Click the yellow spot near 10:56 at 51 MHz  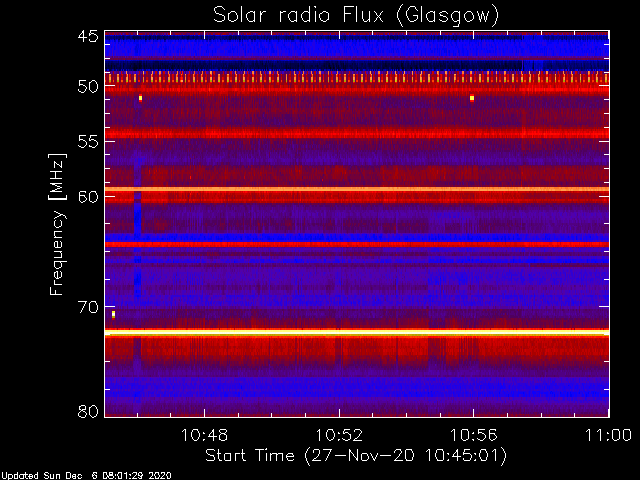pyautogui.click(x=472, y=98)
